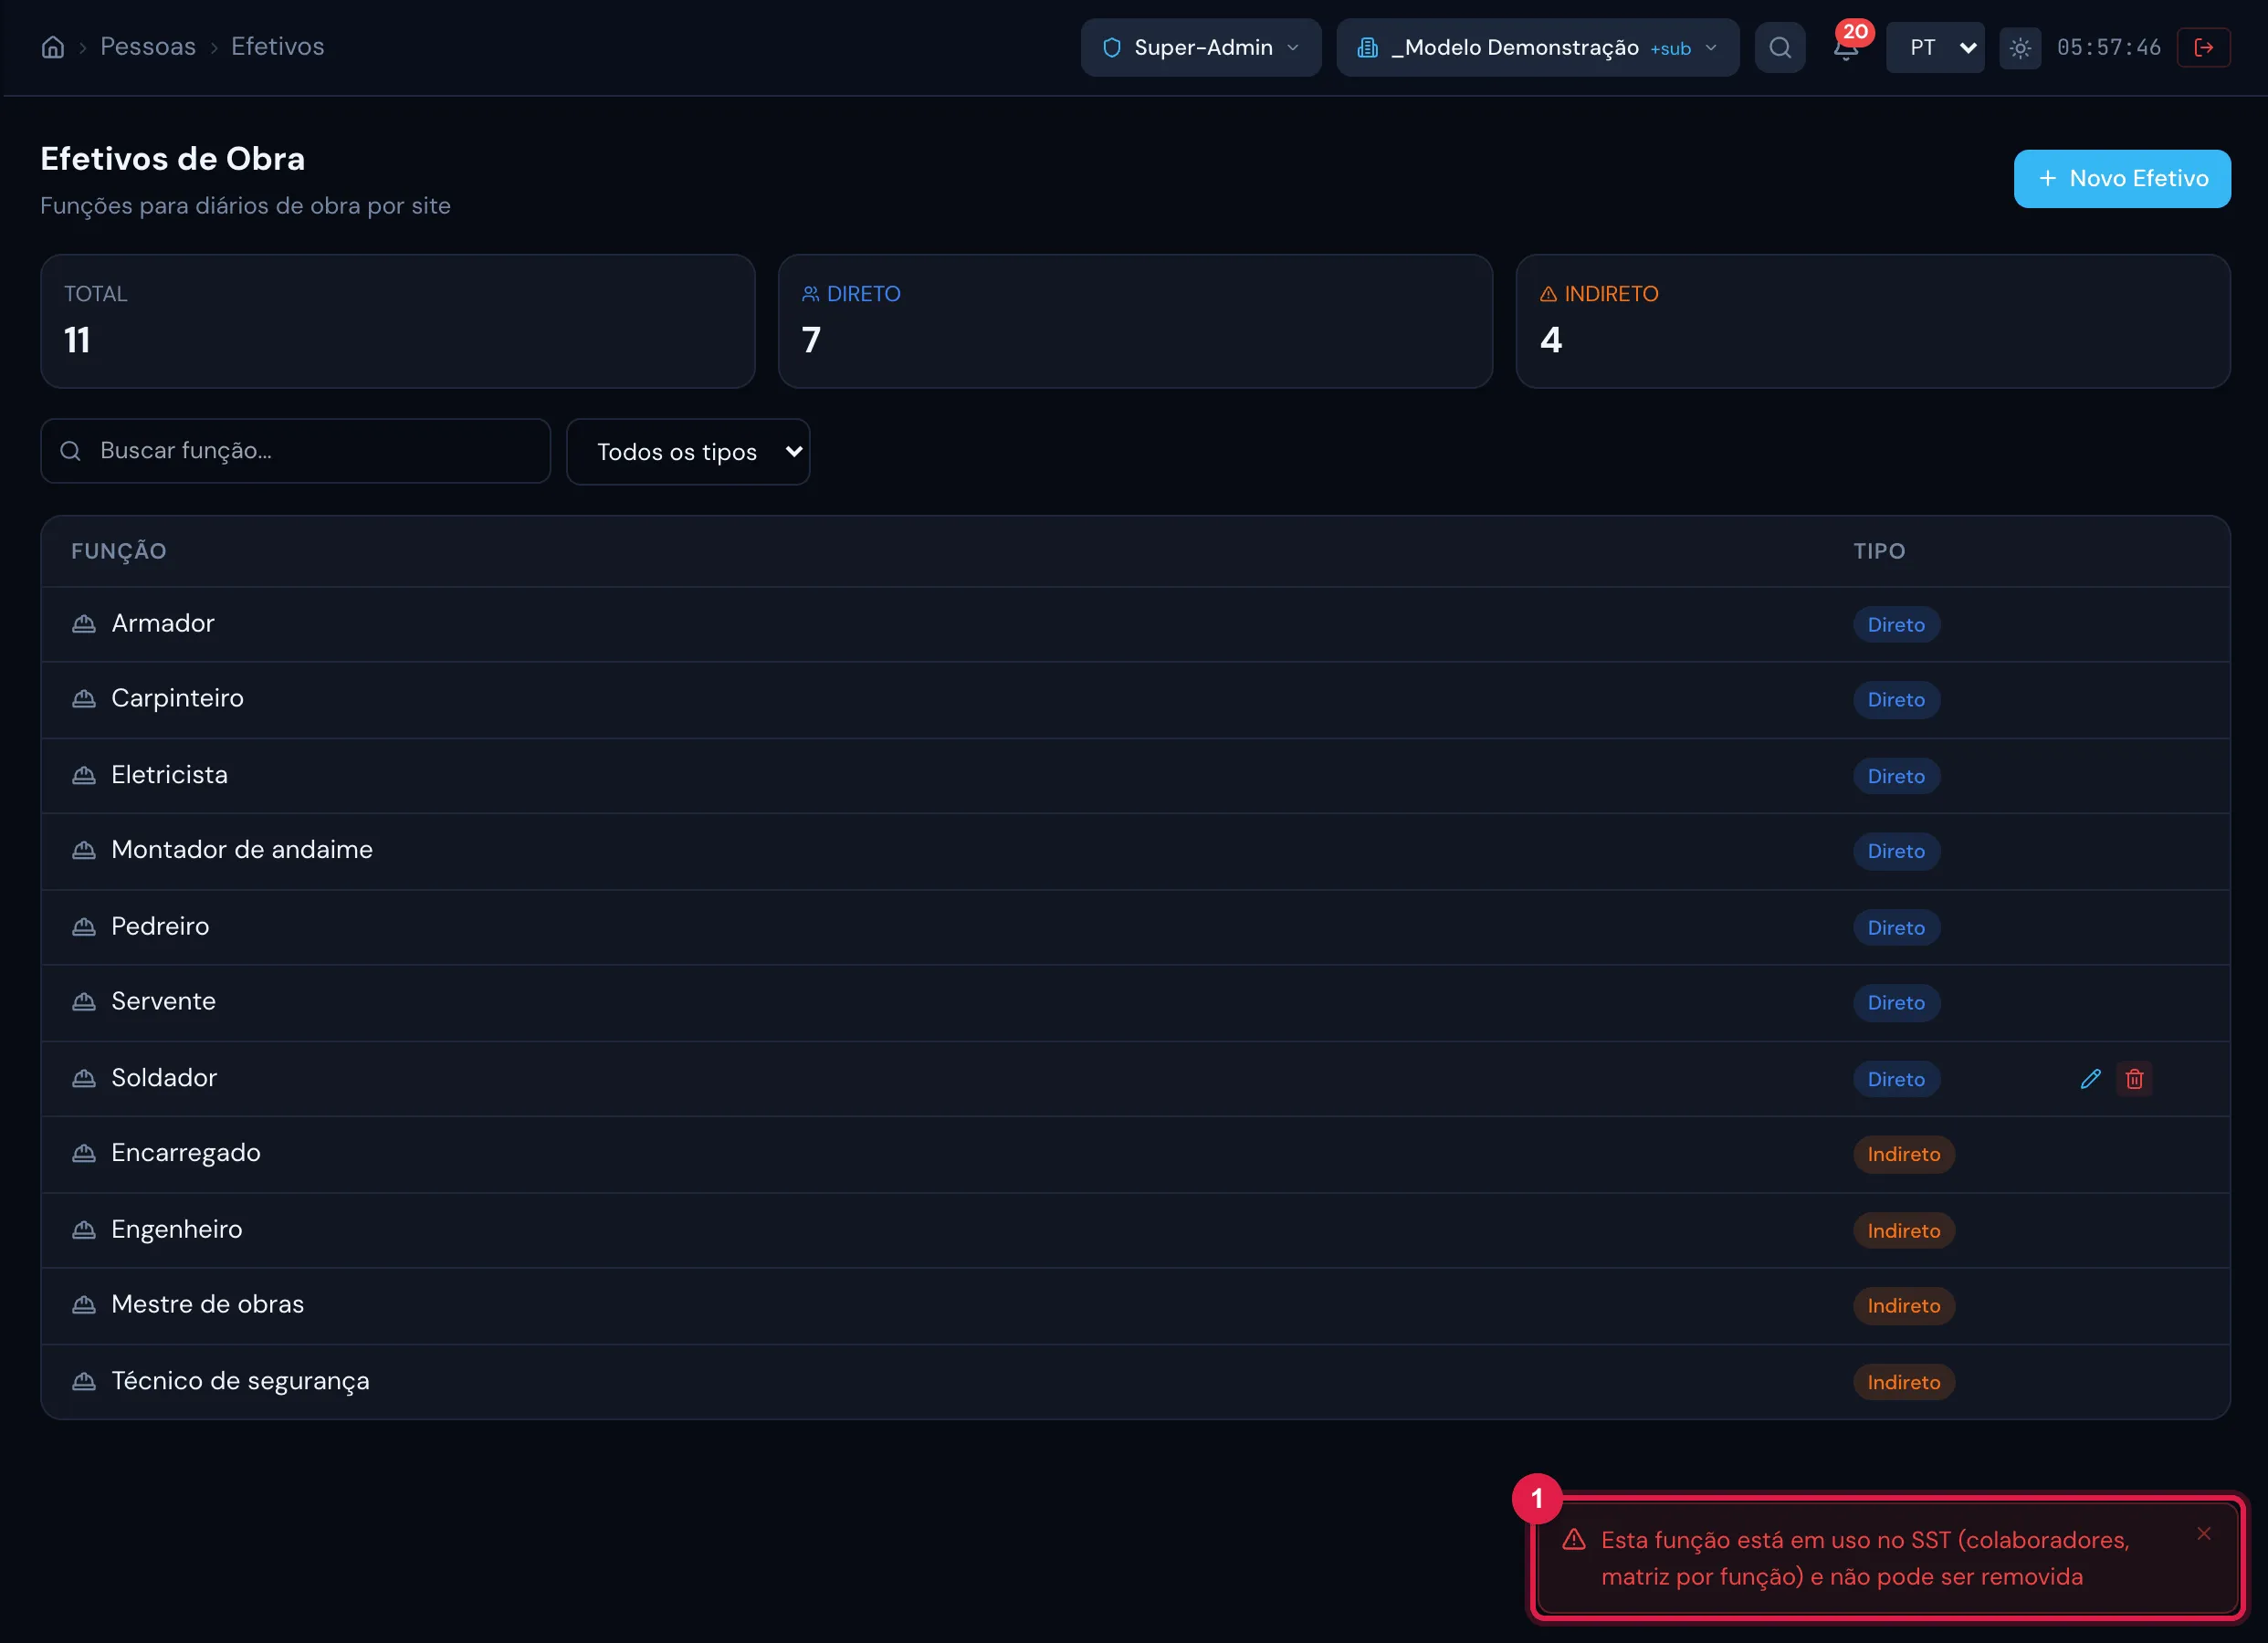
Task: Edit Soldador with the pencil icon
Action: (x=2091, y=1078)
